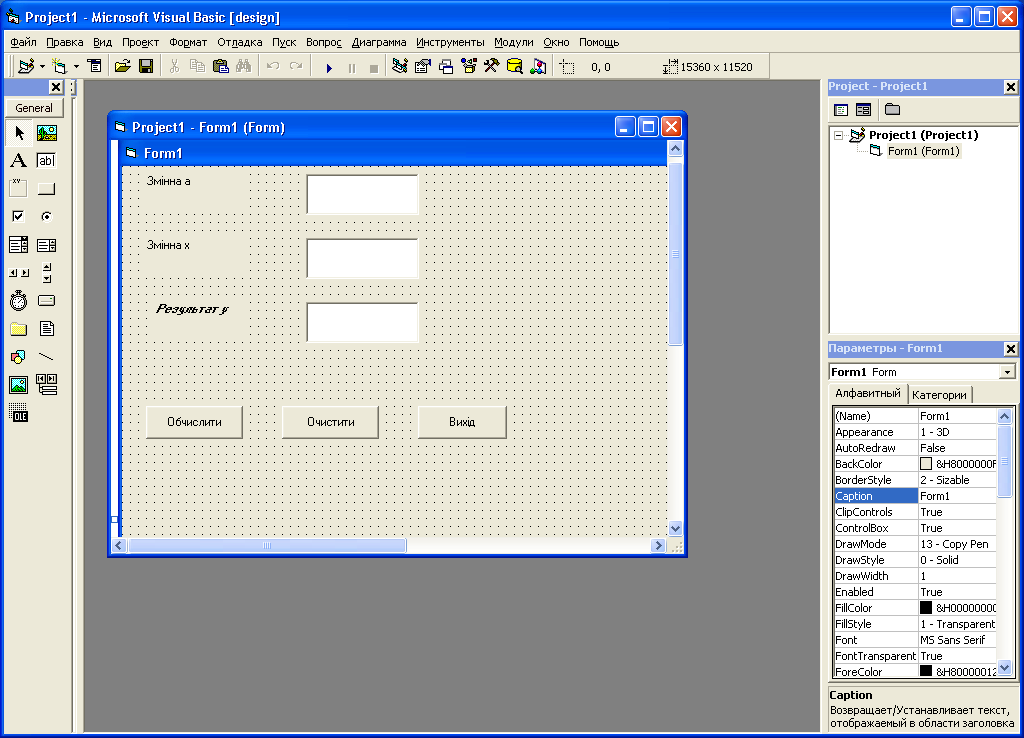The image size is (1024, 738).
Task: Click the Find binoculars icon
Action: click(x=244, y=67)
